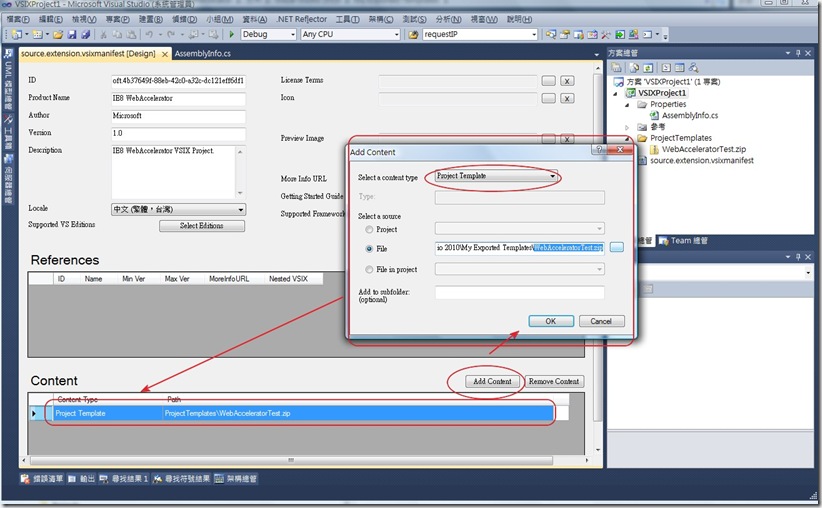Open the Locale dropdown
The image size is (822, 508).
point(178,209)
